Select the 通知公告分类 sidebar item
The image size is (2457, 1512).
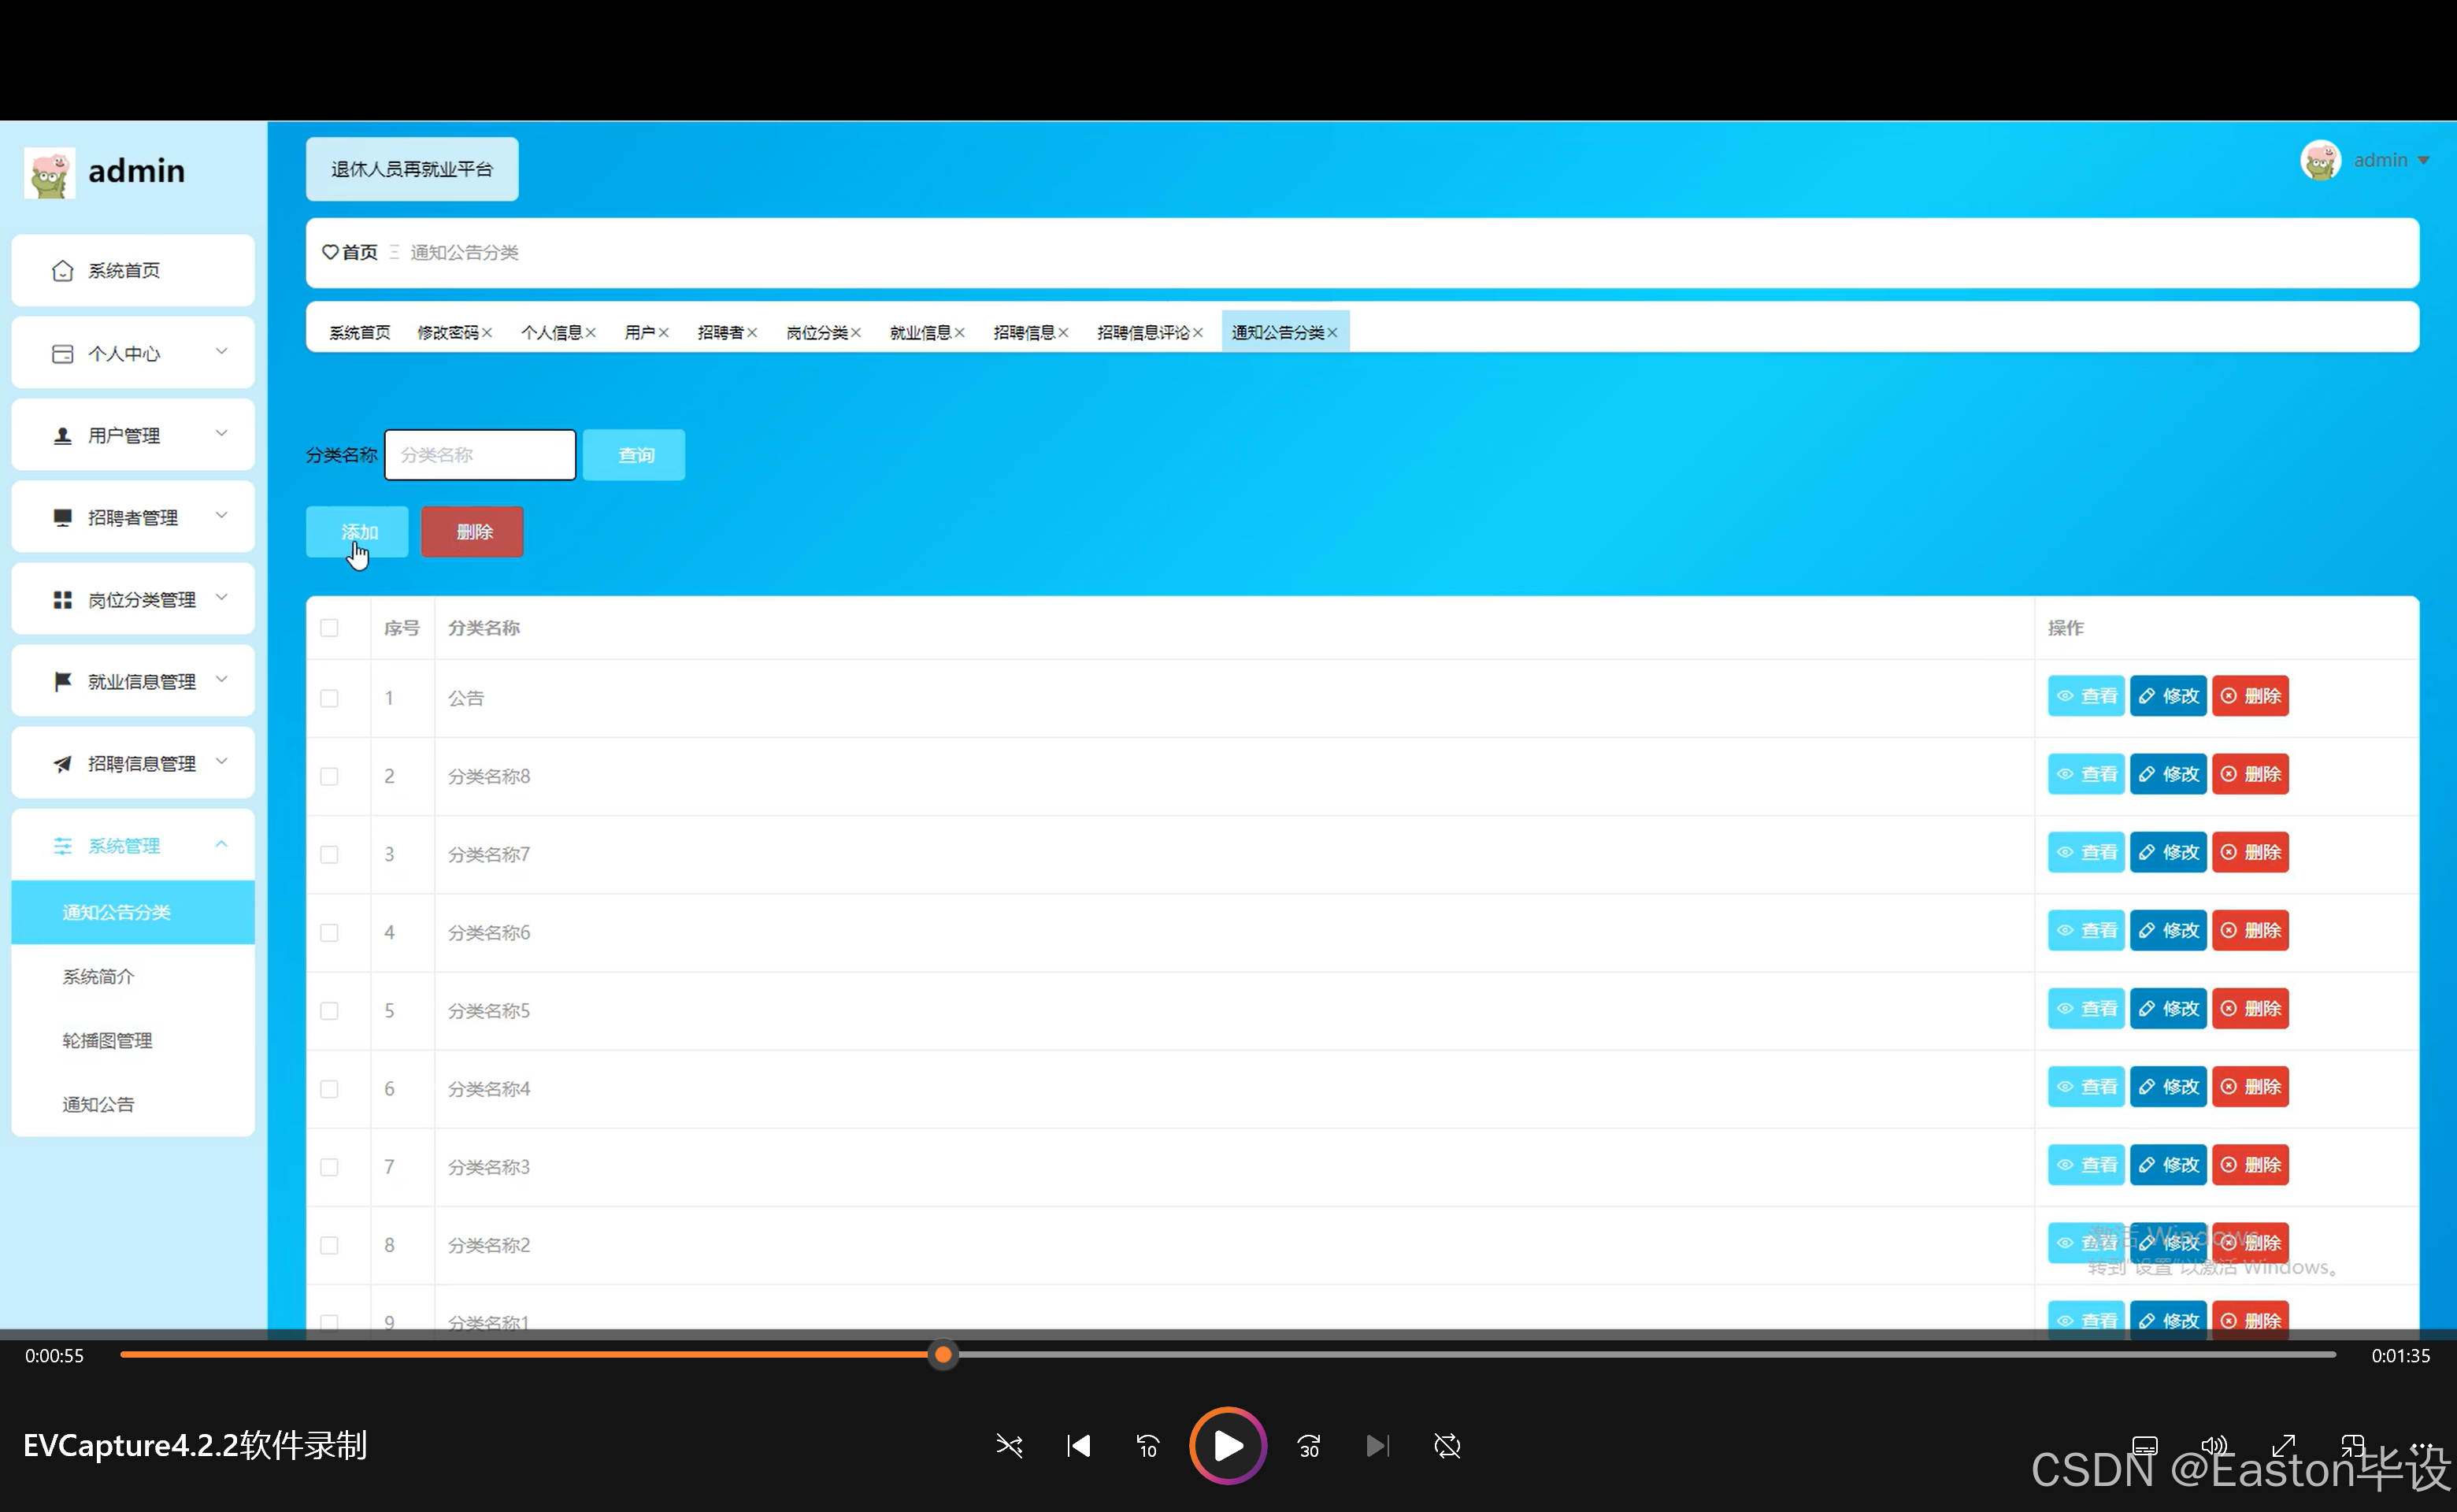click(133, 912)
